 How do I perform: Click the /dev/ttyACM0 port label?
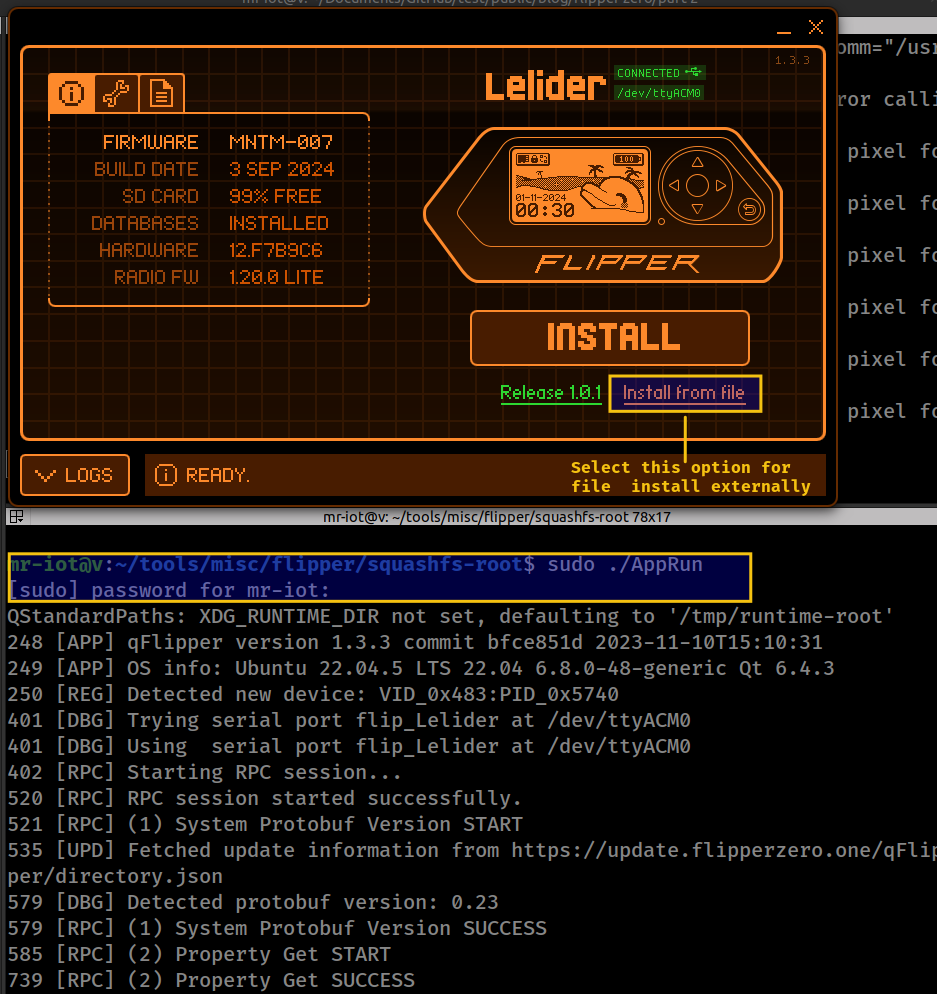[659, 93]
